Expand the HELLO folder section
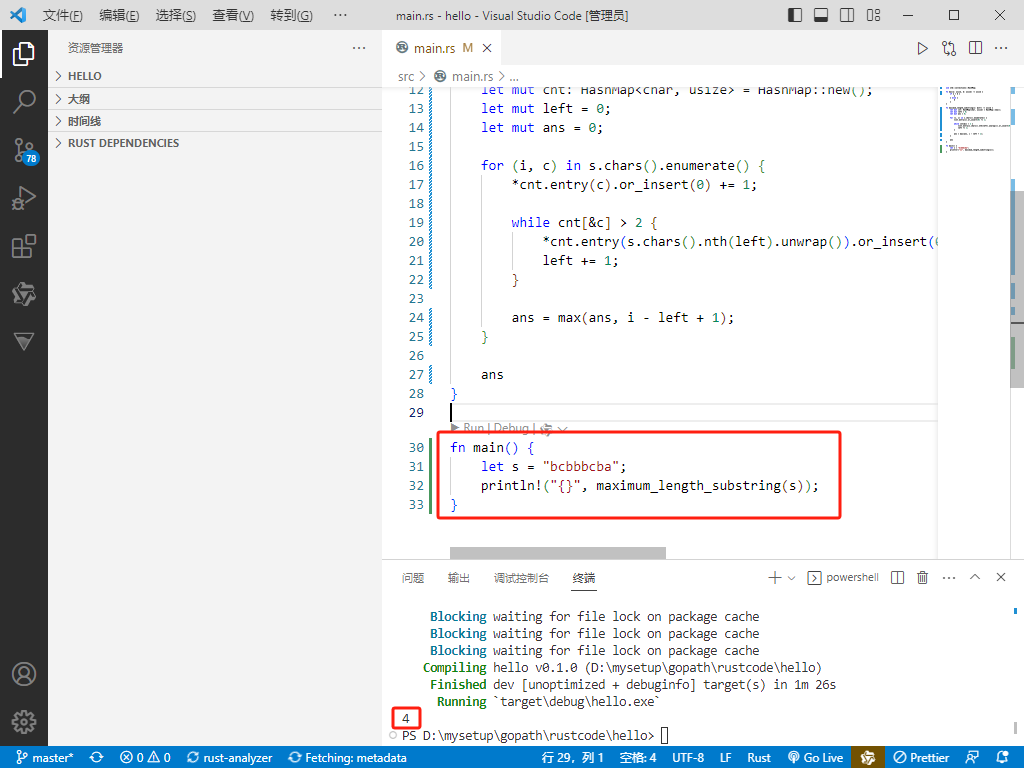Image resolution: width=1024 pixels, height=768 pixels. pos(215,76)
